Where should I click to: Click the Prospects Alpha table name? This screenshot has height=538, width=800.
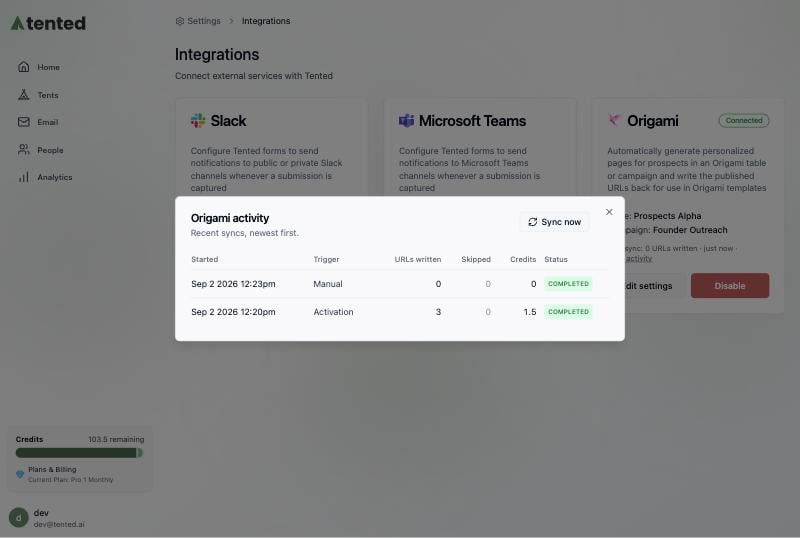pyautogui.click(x=667, y=216)
